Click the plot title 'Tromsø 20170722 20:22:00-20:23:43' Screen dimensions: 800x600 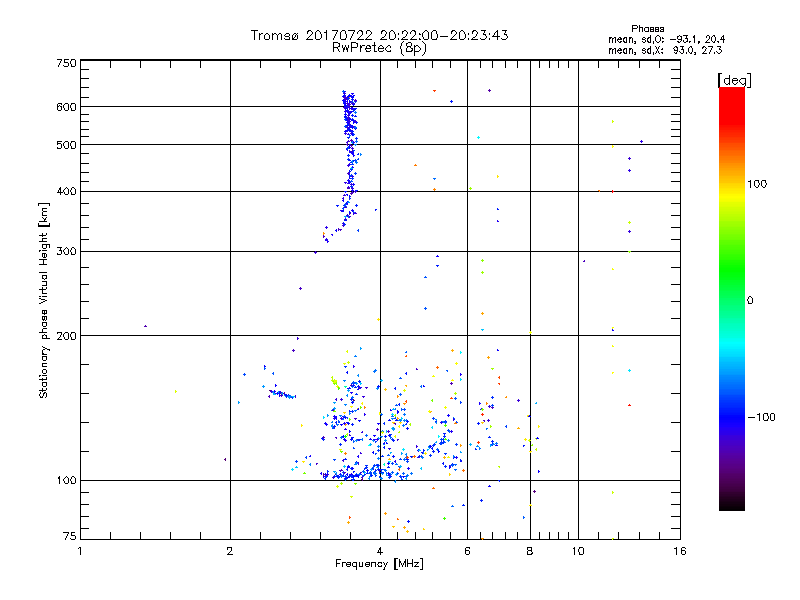[x=379, y=35]
